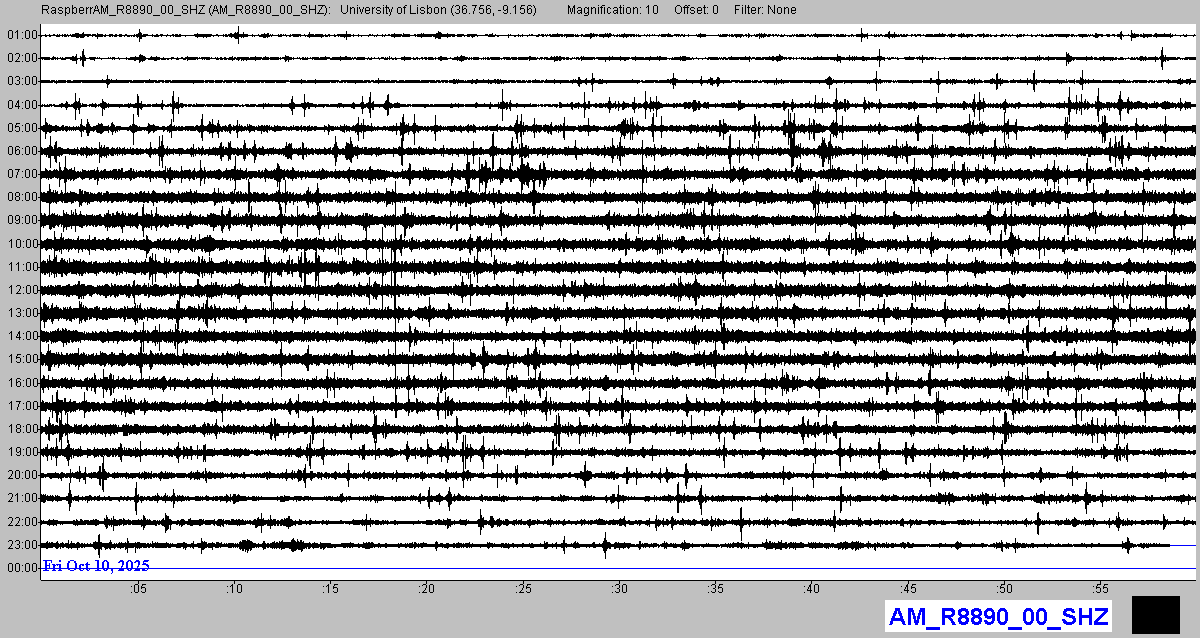Click the :55 minute tick label

point(1101,588)
